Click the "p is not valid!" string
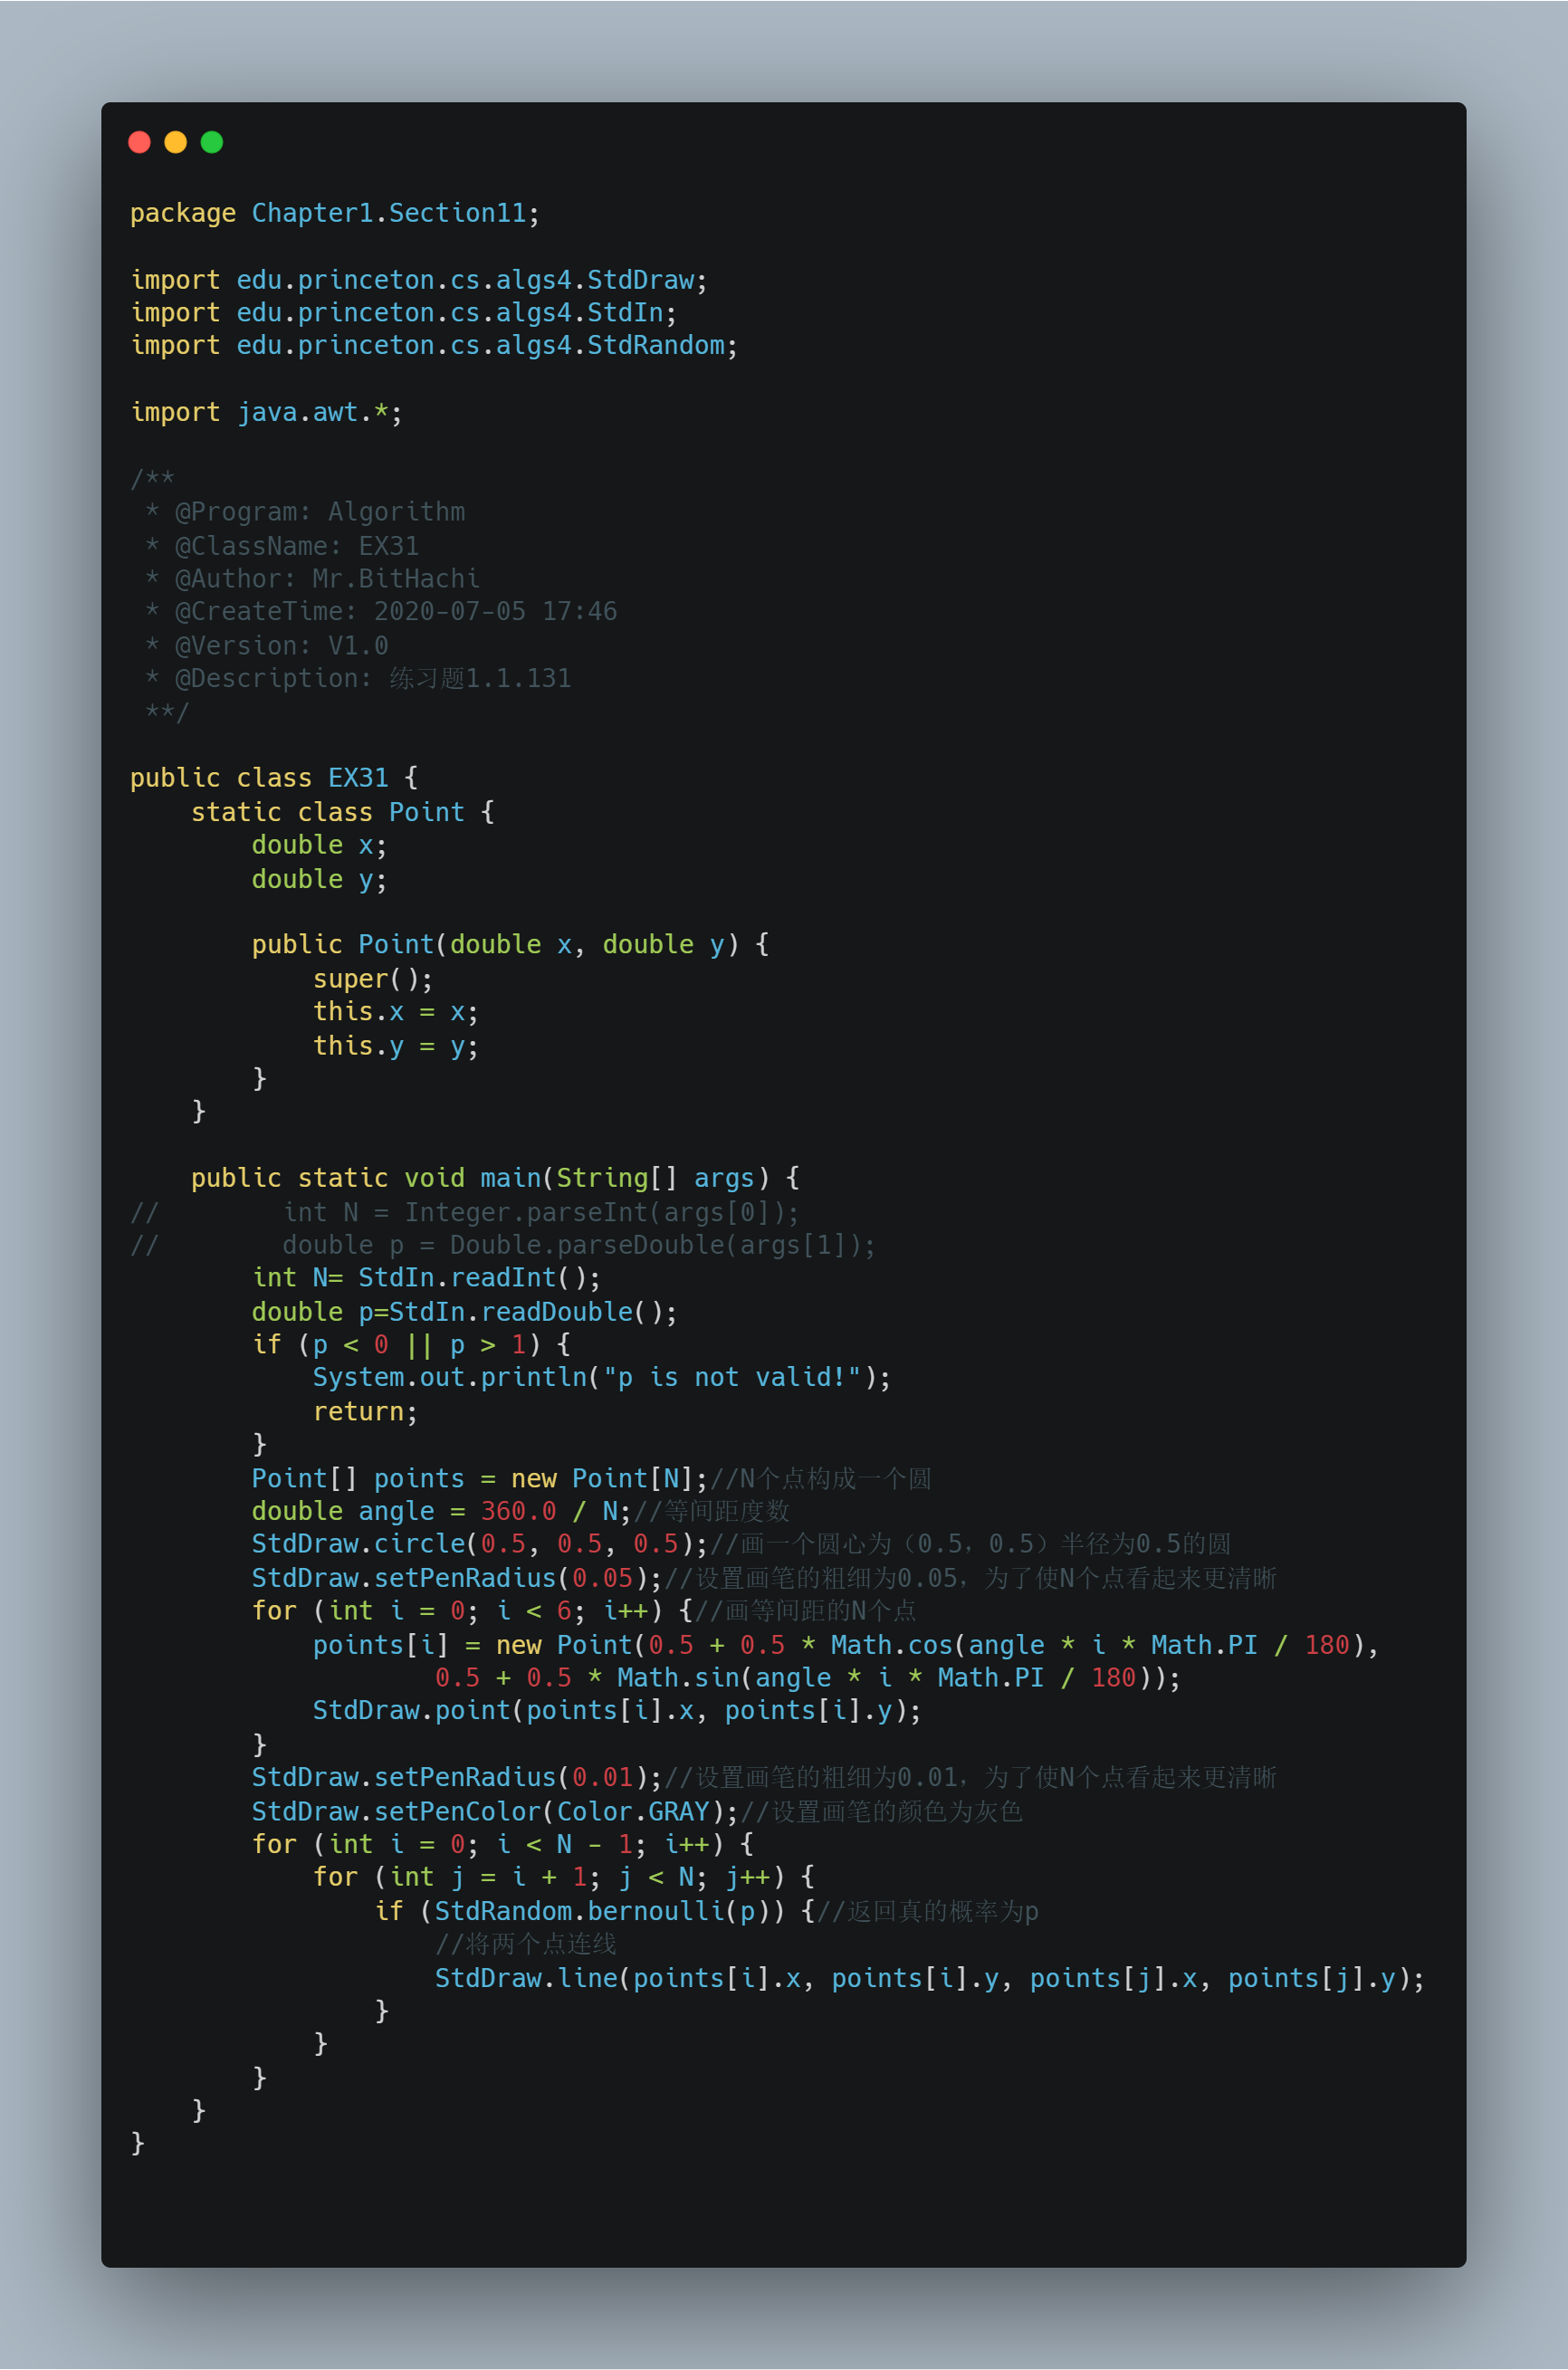Viewport: 1568px width, 2370px height. (732, 1377)
